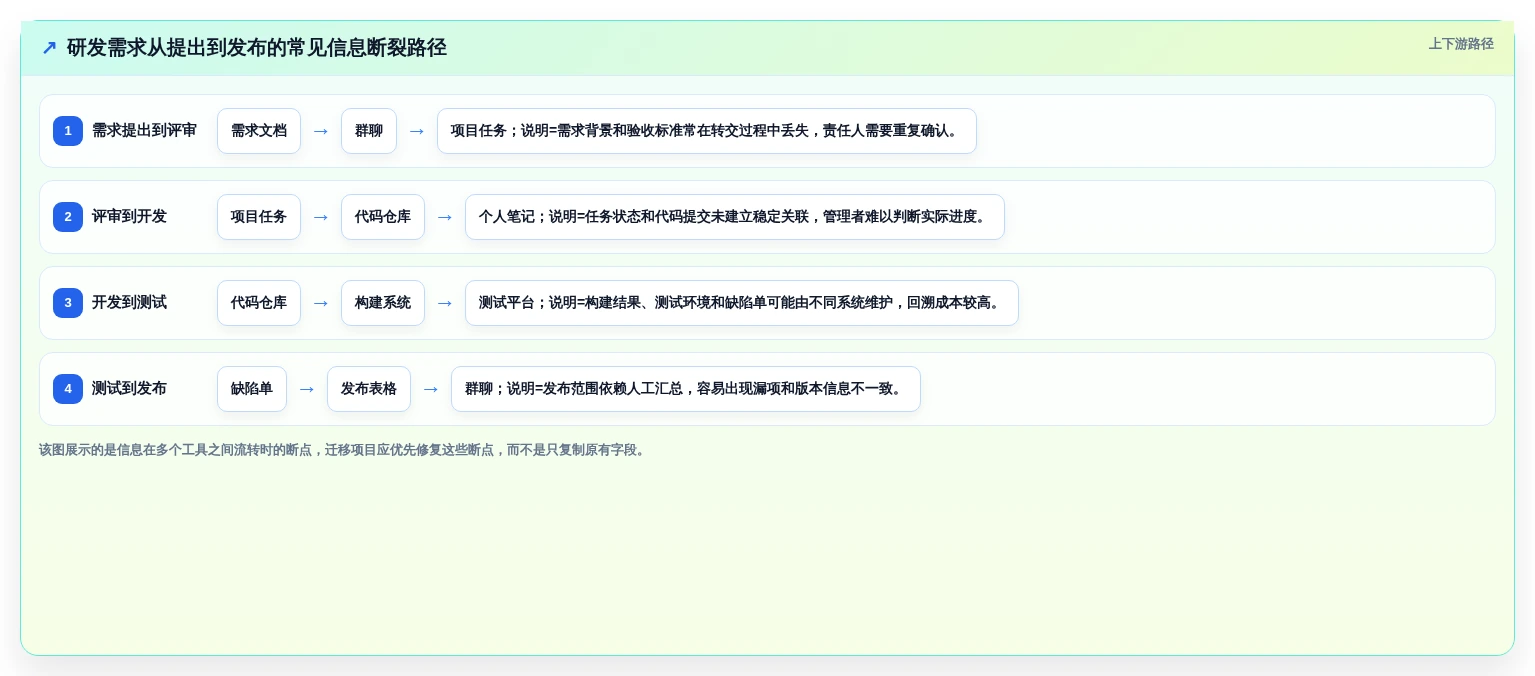Click the 缺陷单 chip
The image size is (1535, 676).
tap(252, 389)
